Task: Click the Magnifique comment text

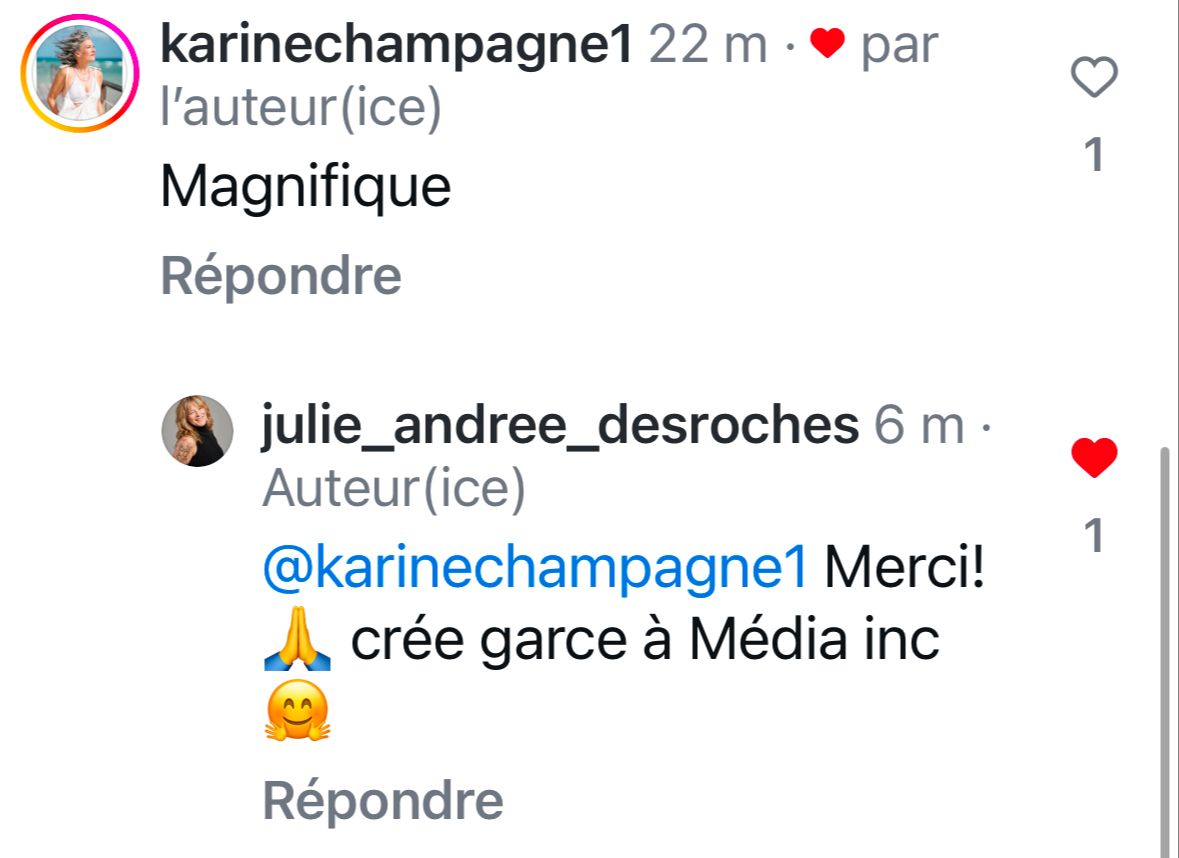Action: [x=305, y=186]
